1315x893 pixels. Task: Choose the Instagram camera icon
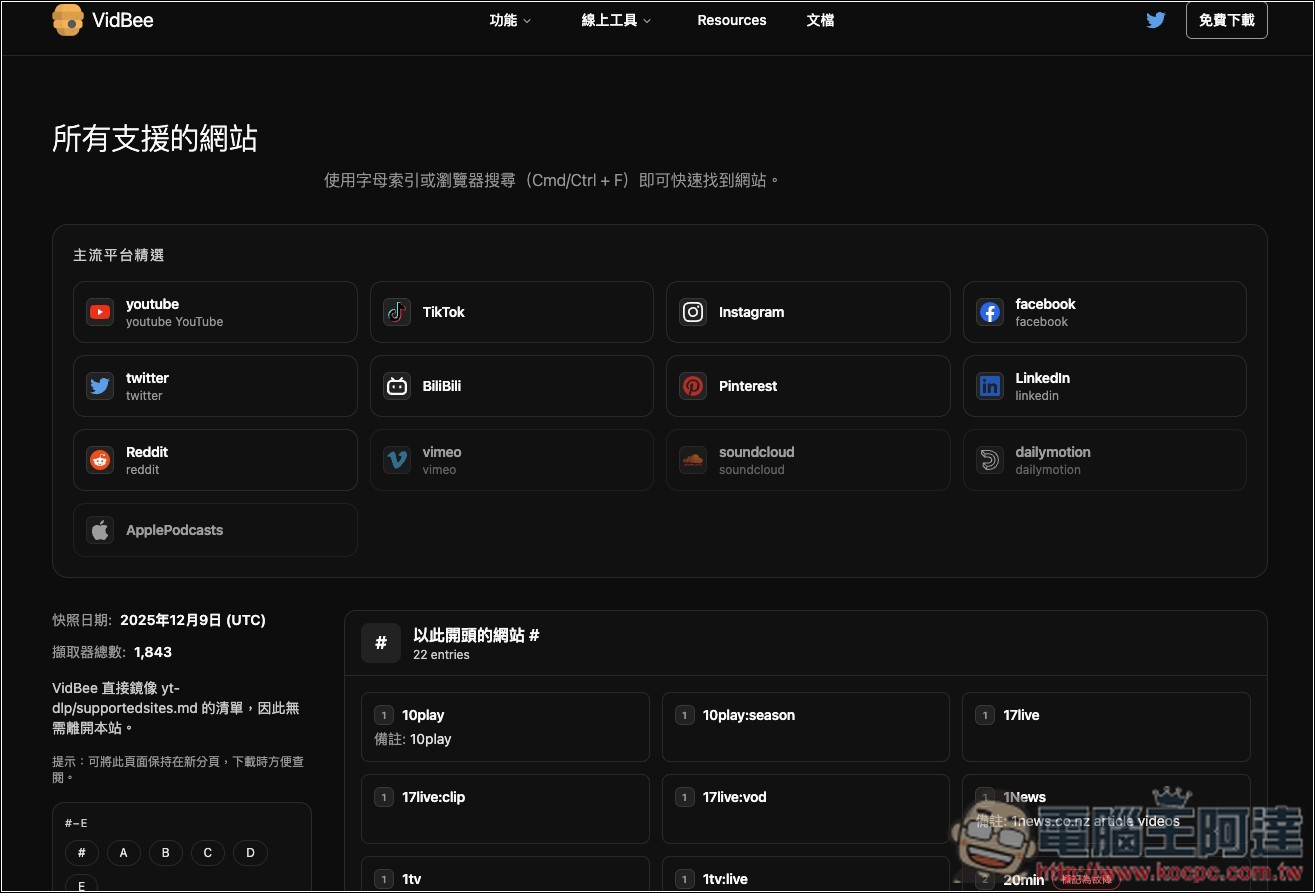[x=693, y=312]
